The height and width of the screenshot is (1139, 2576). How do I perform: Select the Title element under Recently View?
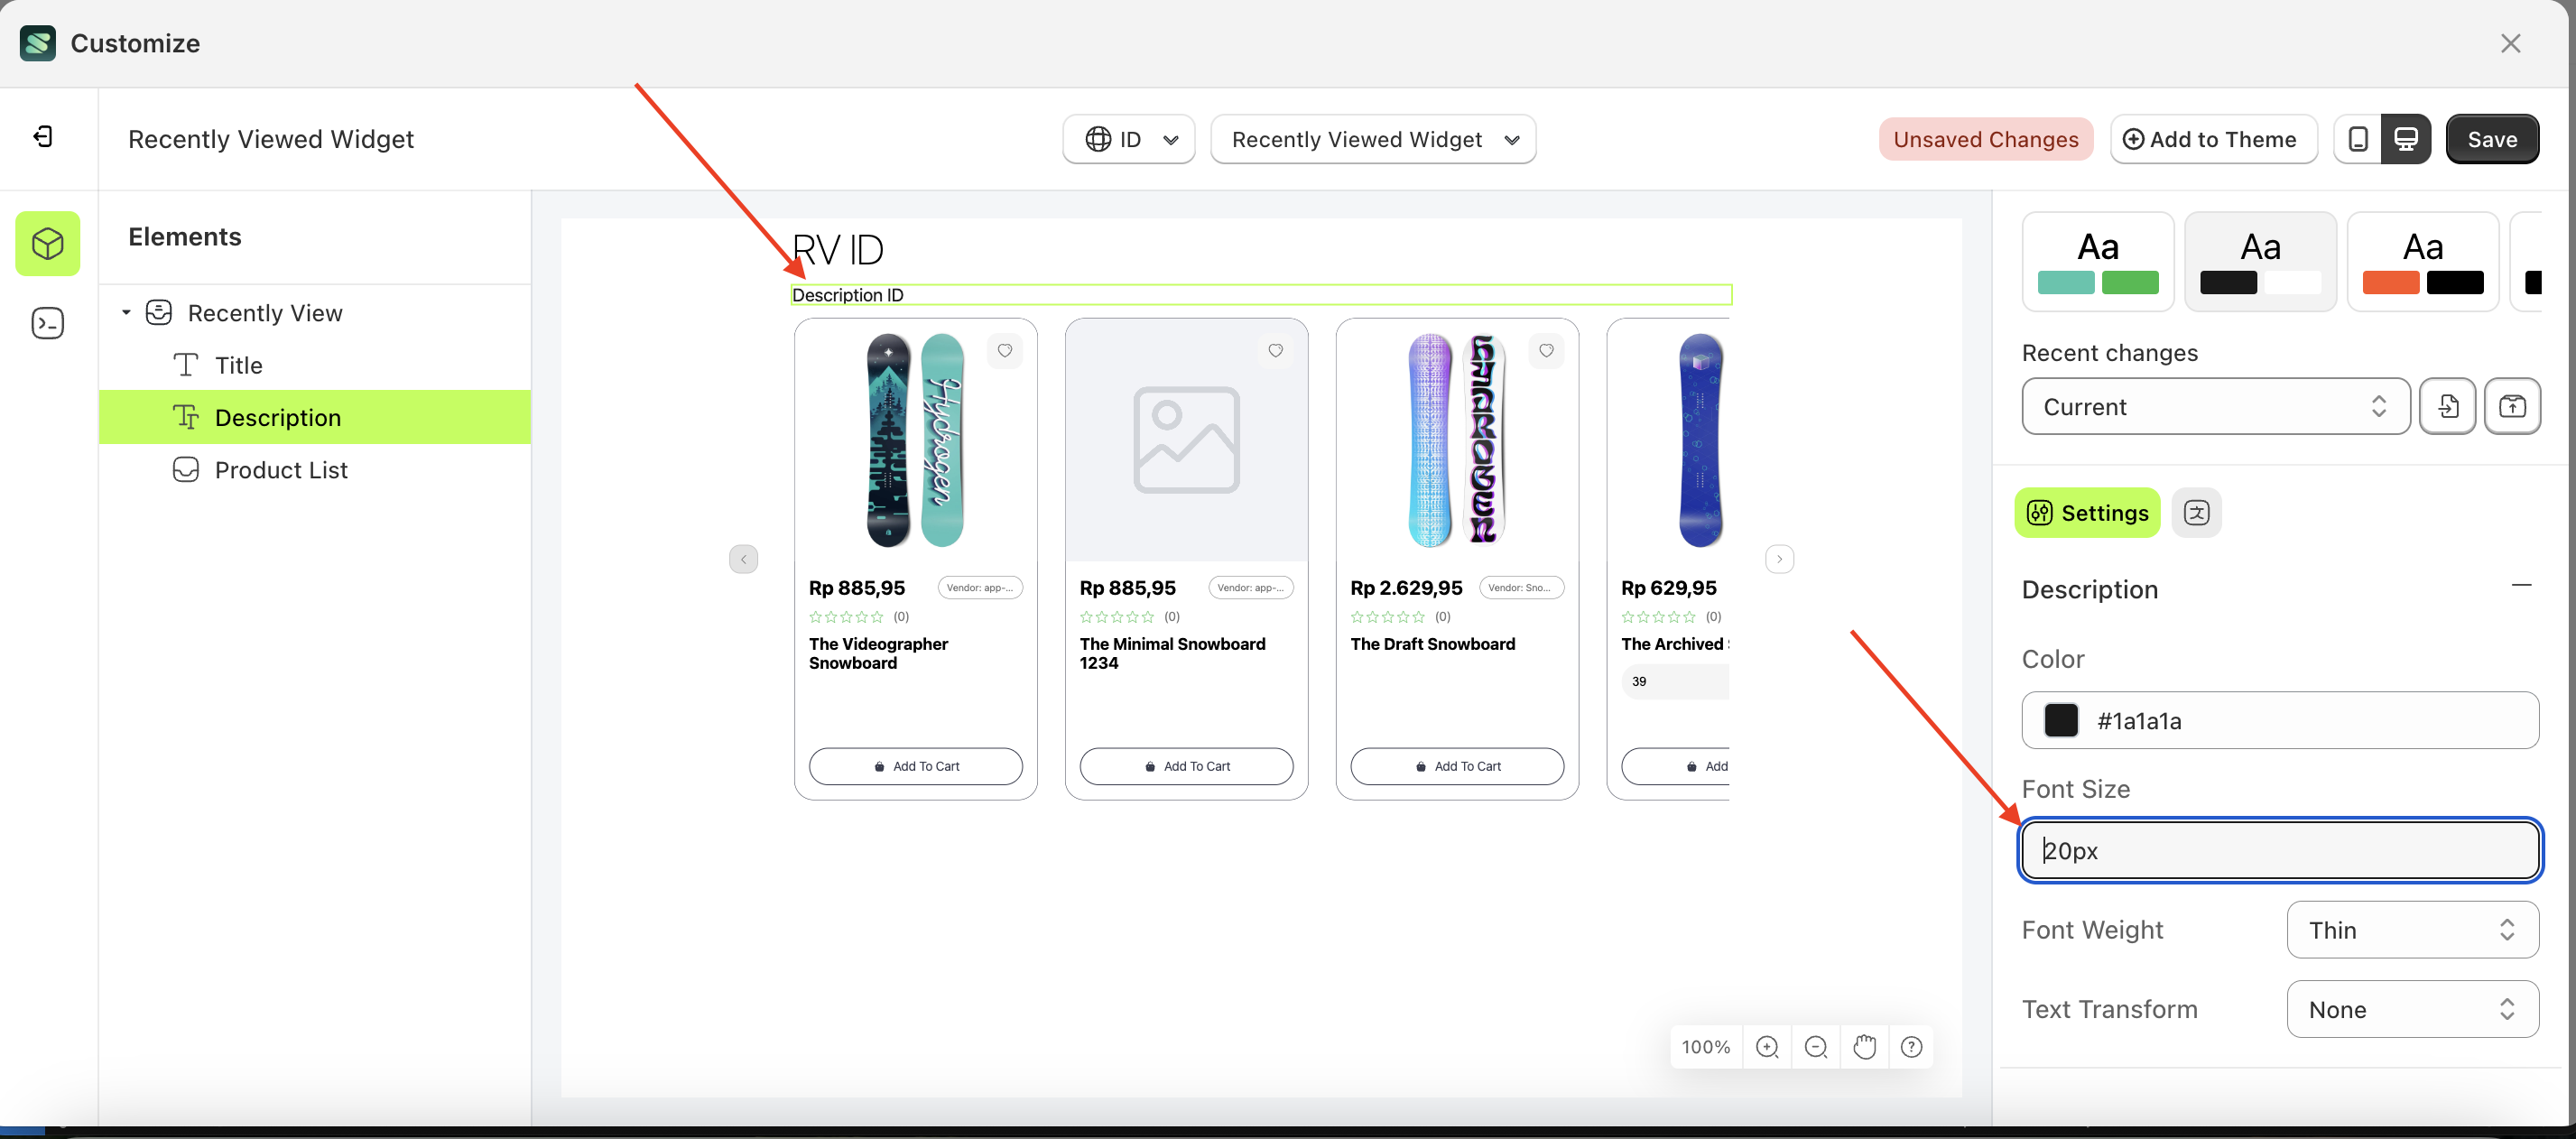click(238, 364)
